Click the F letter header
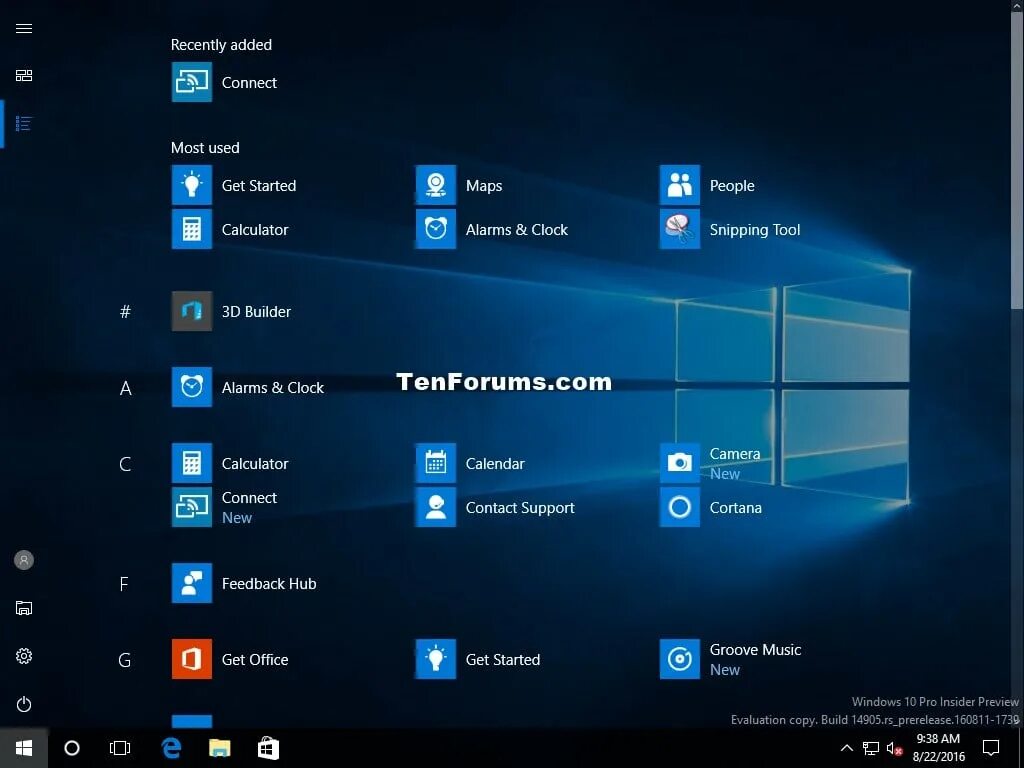The height and width of the screenshot is (768, 1024). pyautogui.click(x=124, y=584)
